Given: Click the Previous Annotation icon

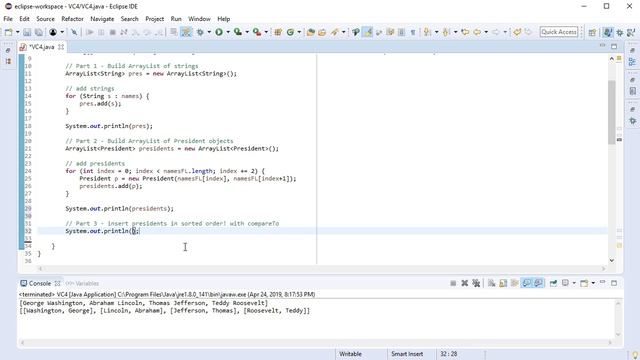Looking at the screenshot, I should point(446,32).
